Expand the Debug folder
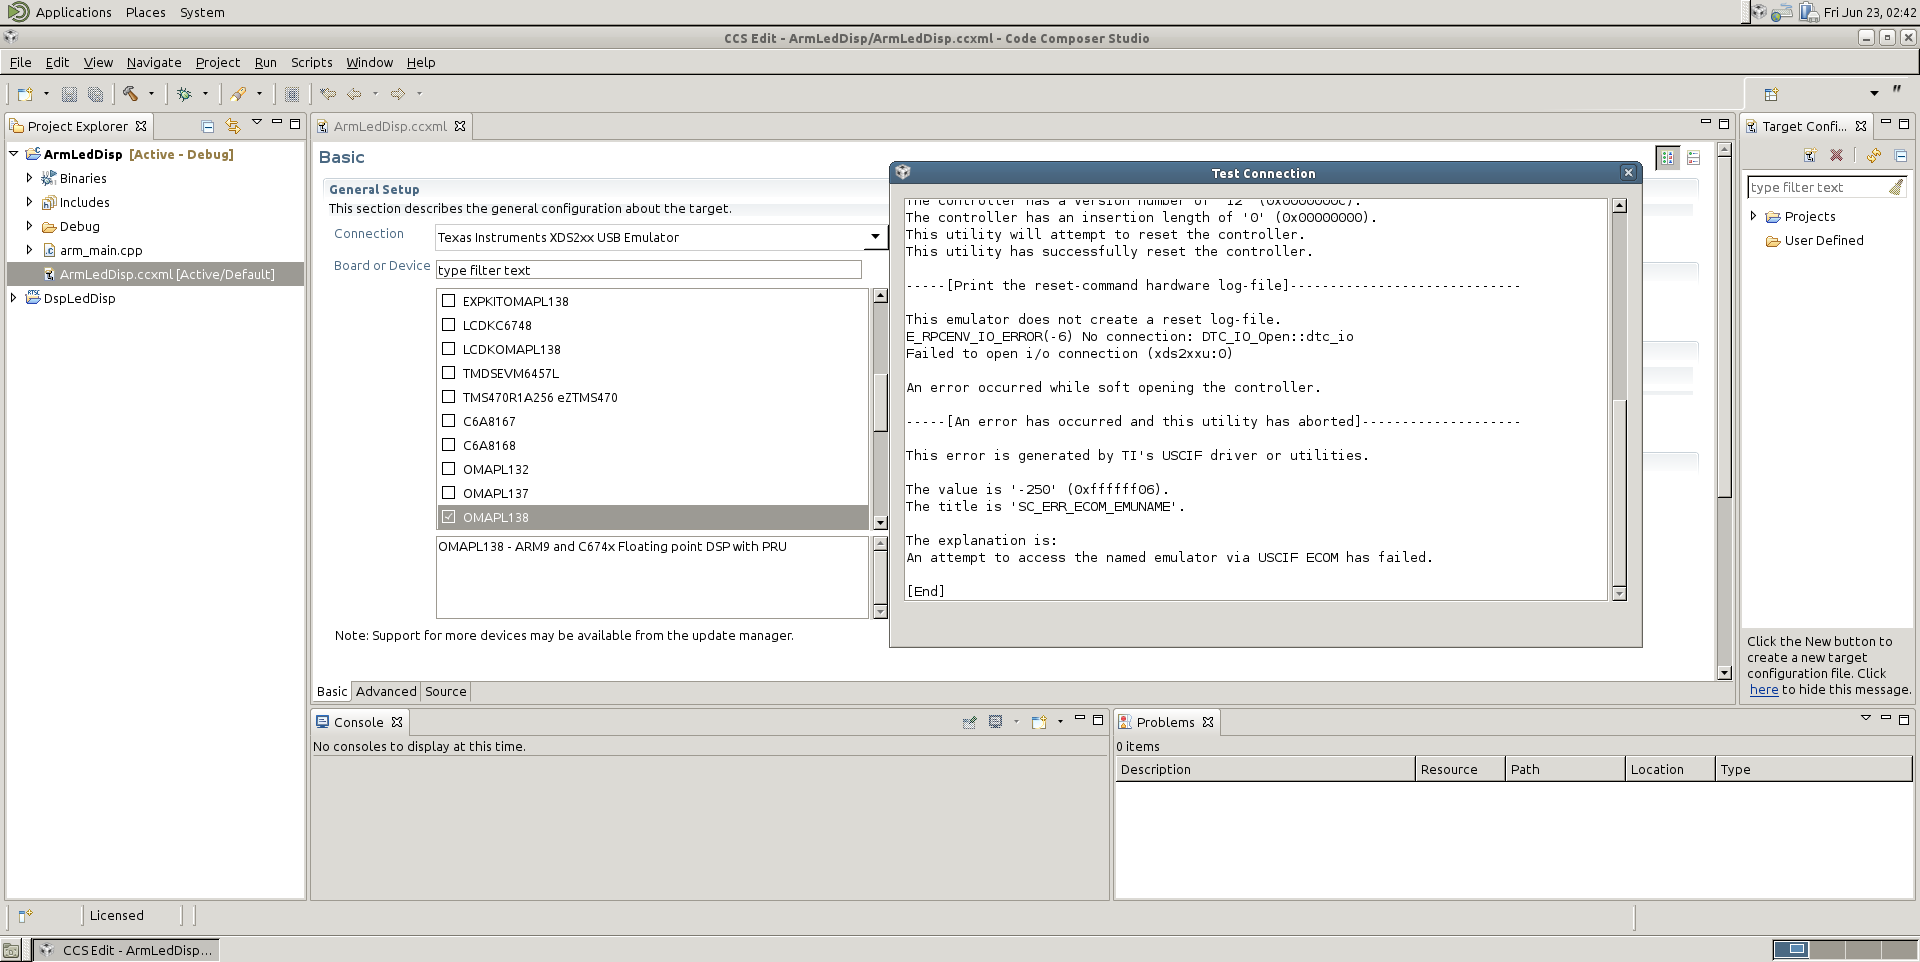The height and width of the screenshot is (962, 1920). (29, 225)
